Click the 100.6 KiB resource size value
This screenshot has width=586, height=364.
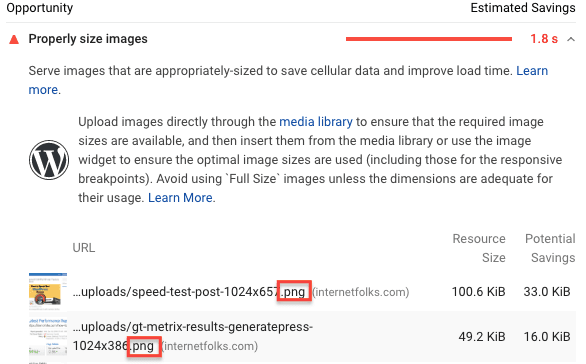[x=478, y=291]
